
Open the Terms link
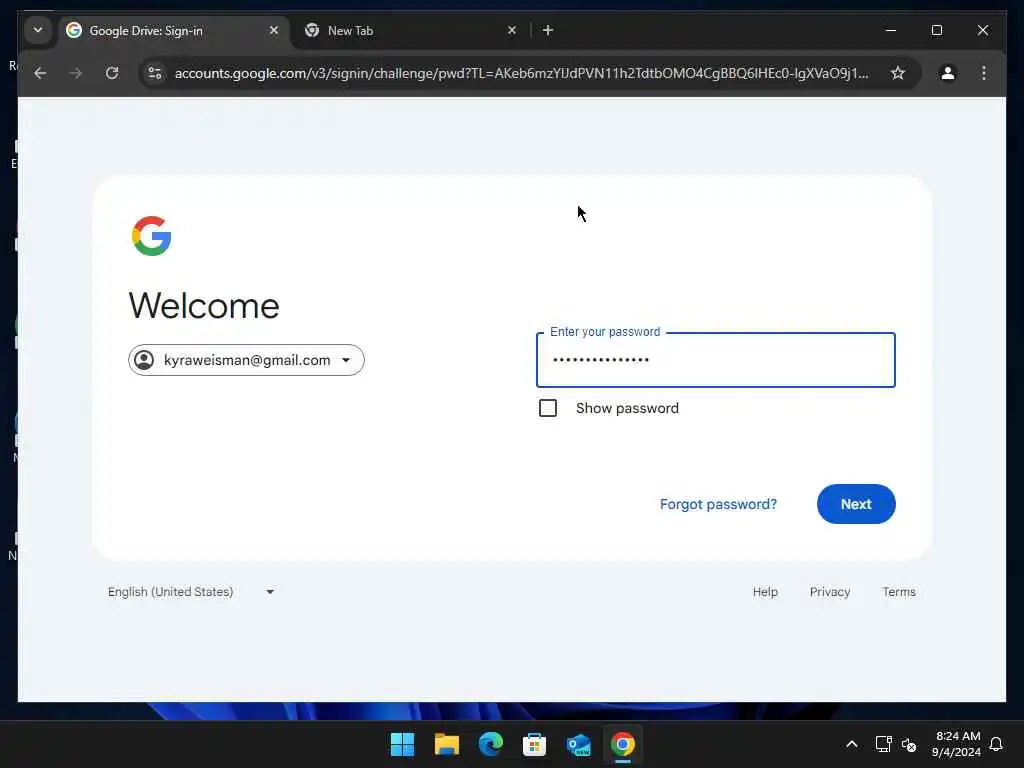tap(899, 592)
